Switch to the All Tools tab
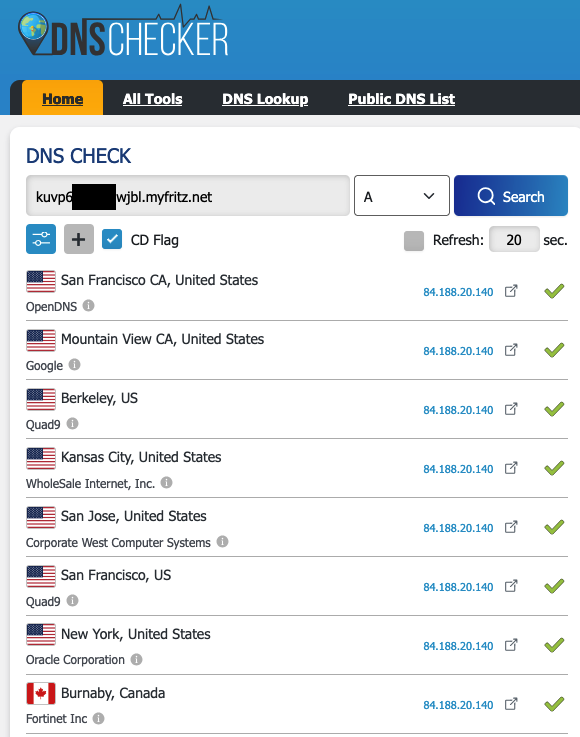 tap(152, 99)
